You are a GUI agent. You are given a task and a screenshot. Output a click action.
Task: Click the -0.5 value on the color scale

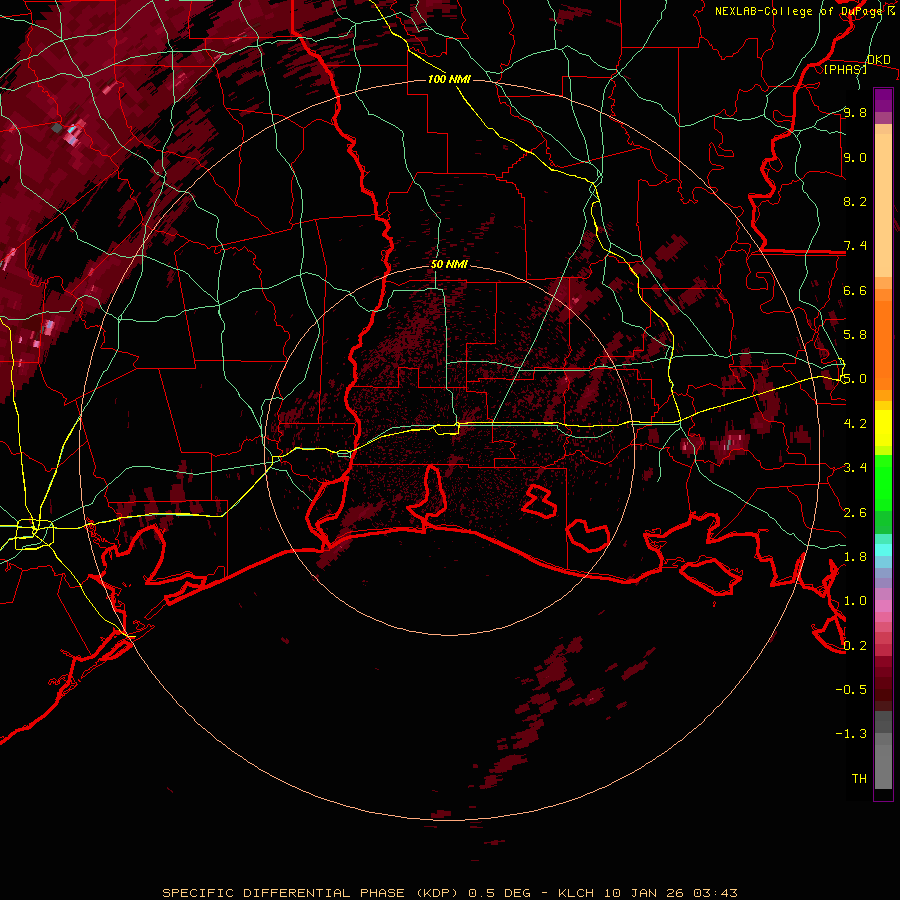tap(851, 690)
